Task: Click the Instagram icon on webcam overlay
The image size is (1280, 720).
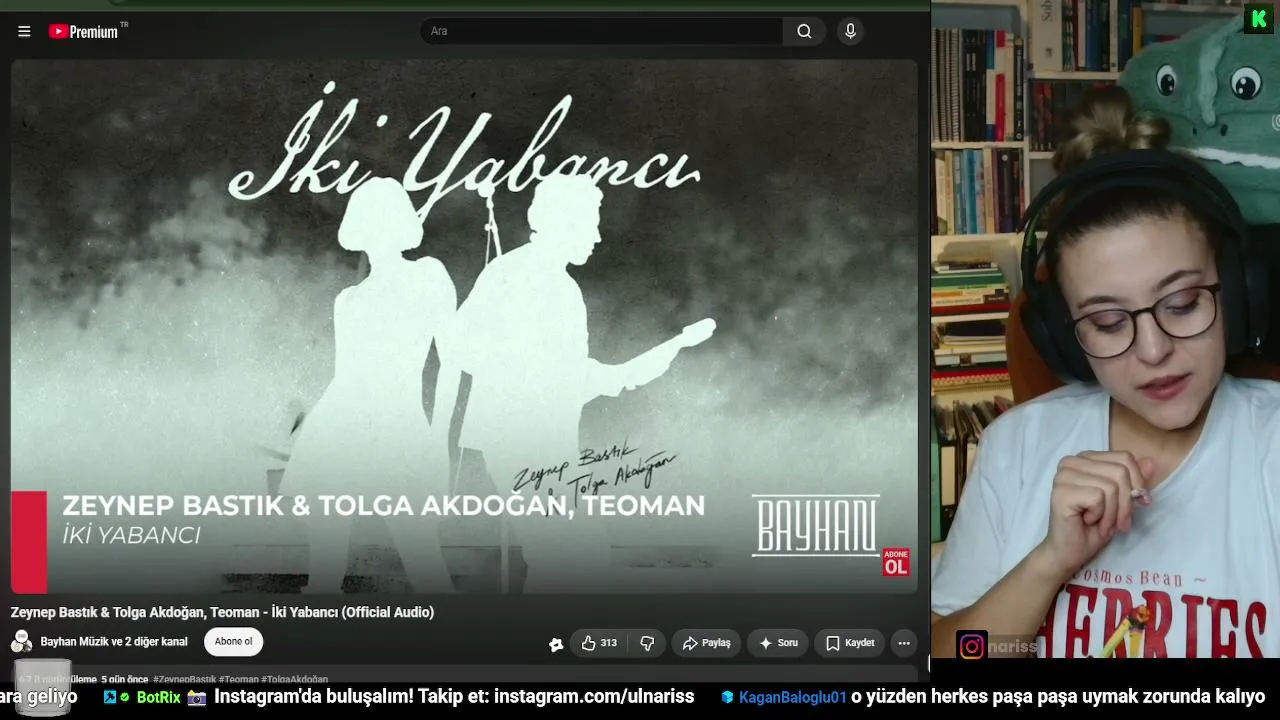Action: 971,646
